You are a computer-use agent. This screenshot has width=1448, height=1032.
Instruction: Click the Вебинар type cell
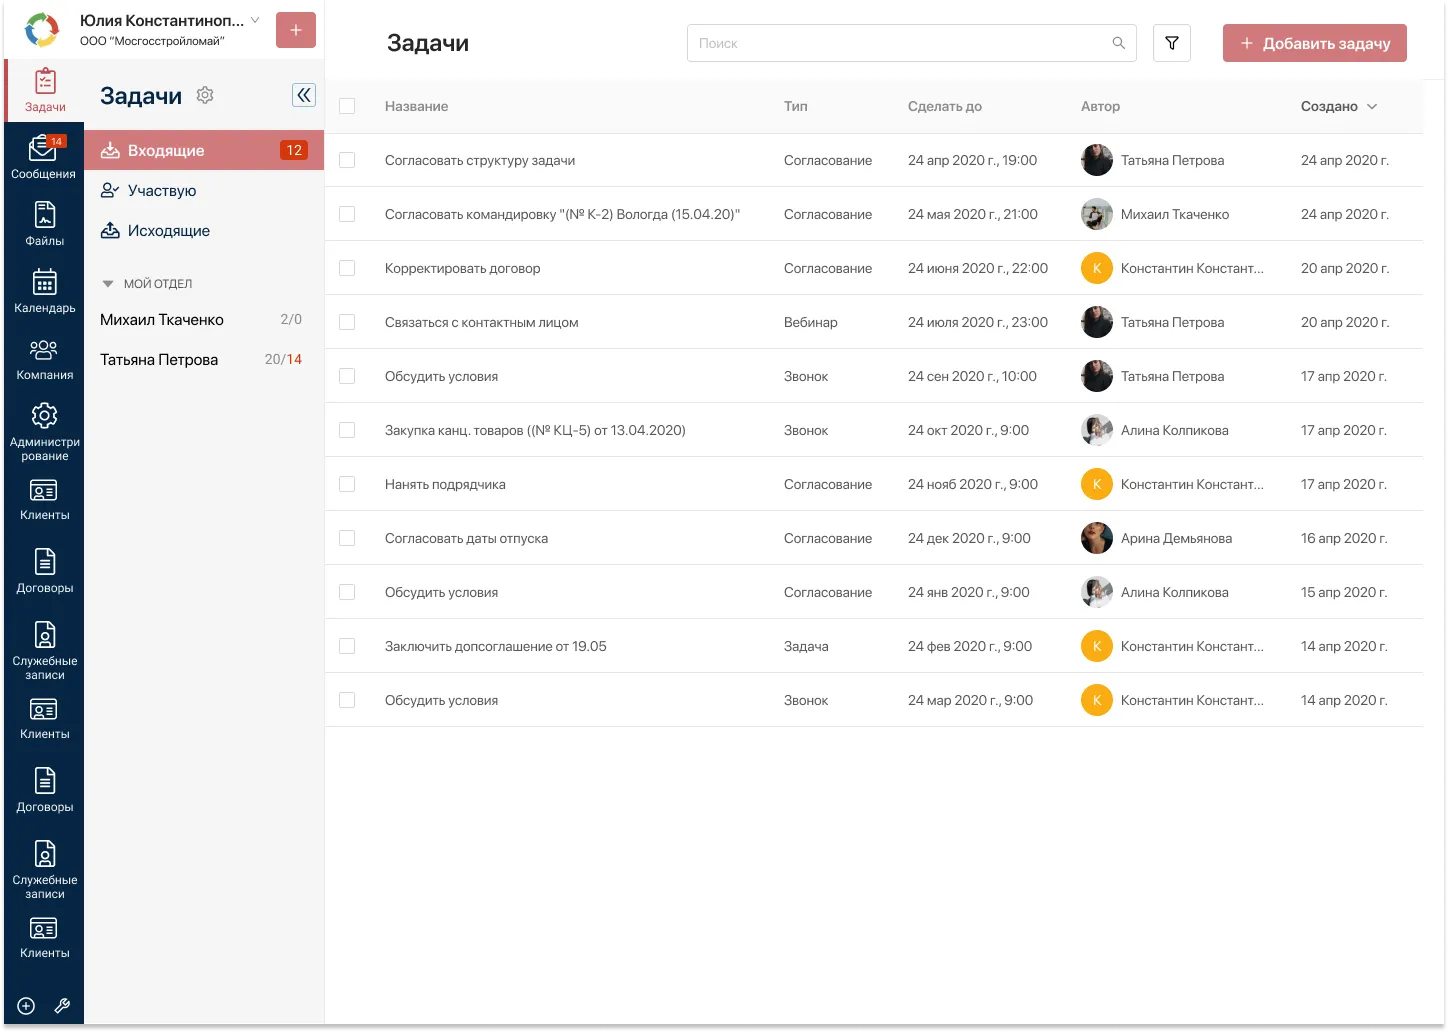coord(811,322)
